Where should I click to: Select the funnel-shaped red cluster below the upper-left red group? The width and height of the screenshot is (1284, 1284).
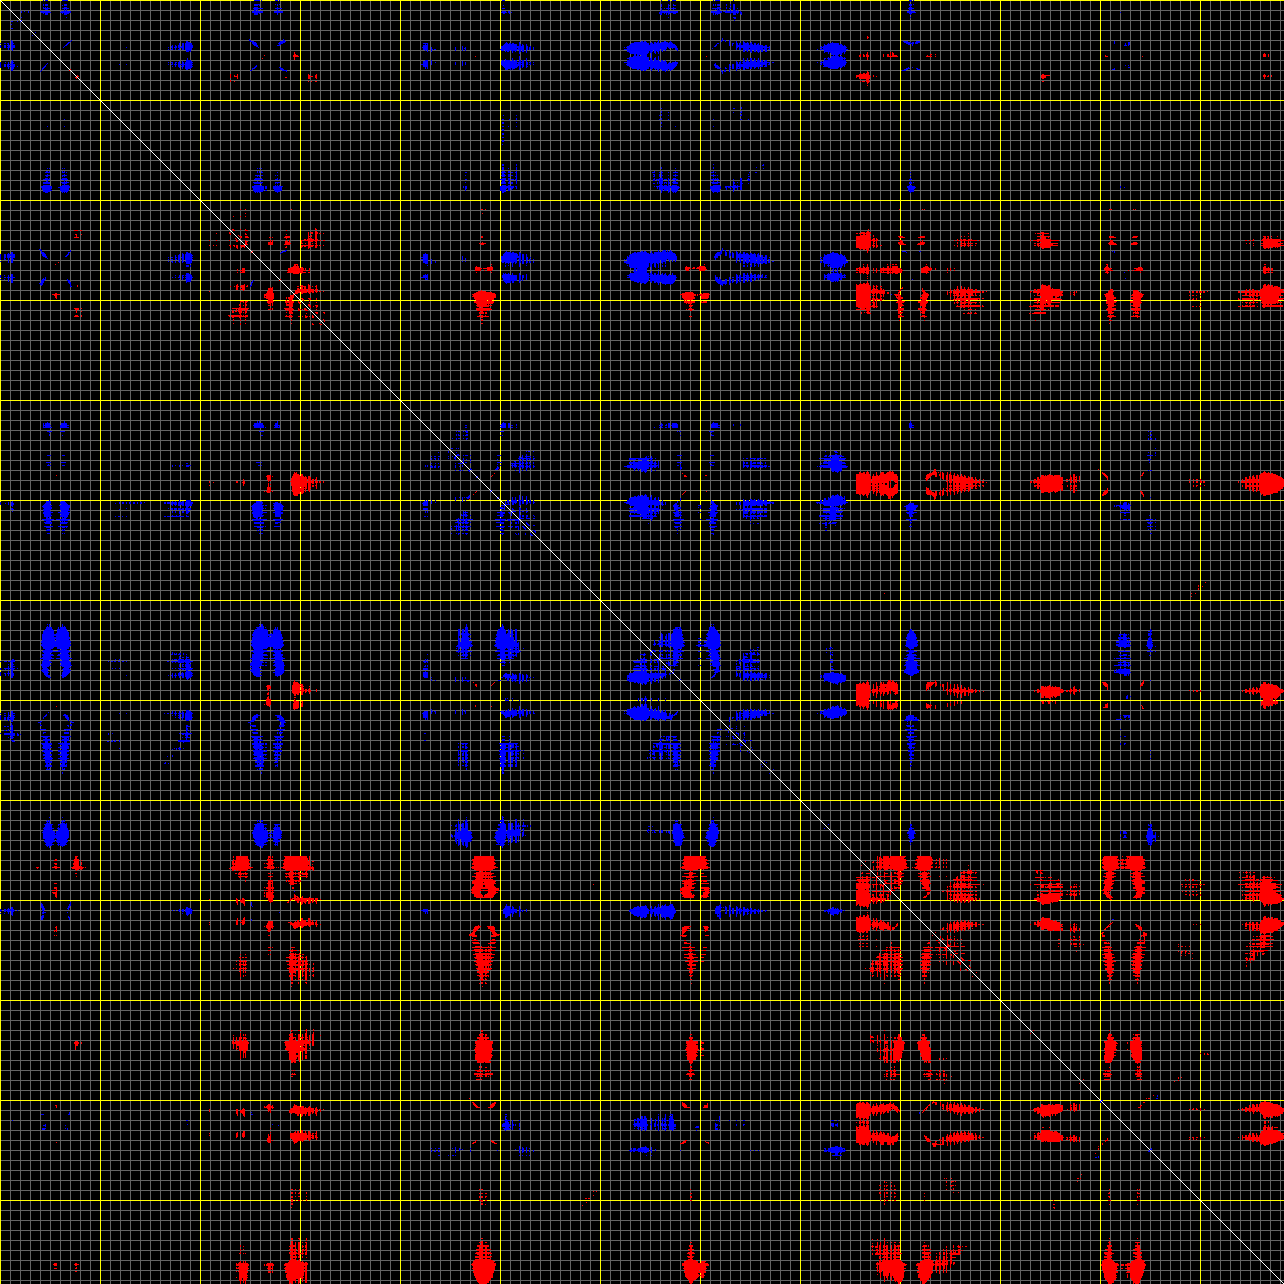click(483, 301)
